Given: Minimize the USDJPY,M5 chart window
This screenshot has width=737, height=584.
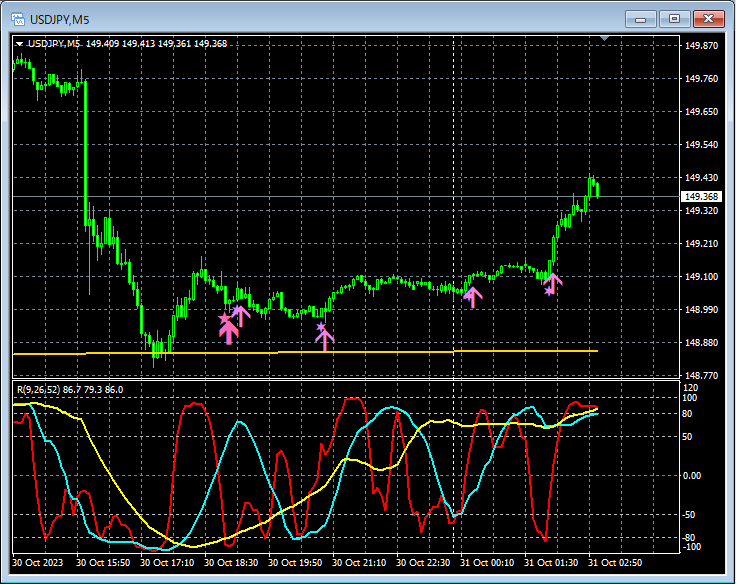Looking at the screenshot, I should [x=640, y=19].
